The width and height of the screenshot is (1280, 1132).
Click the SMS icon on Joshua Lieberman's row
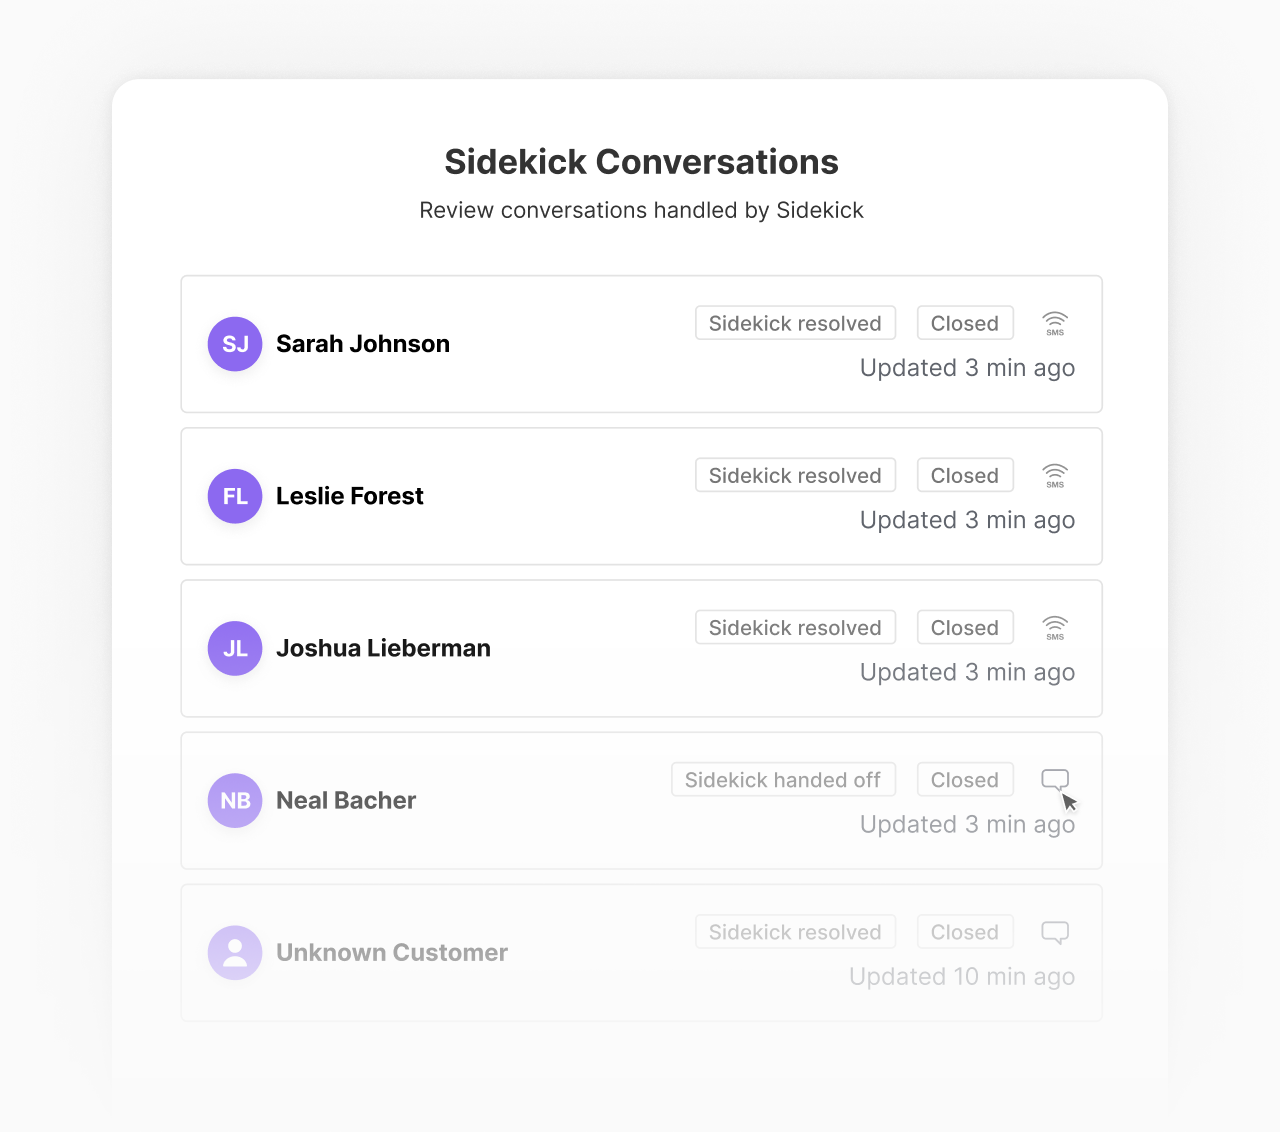(x=1055, y=628)
